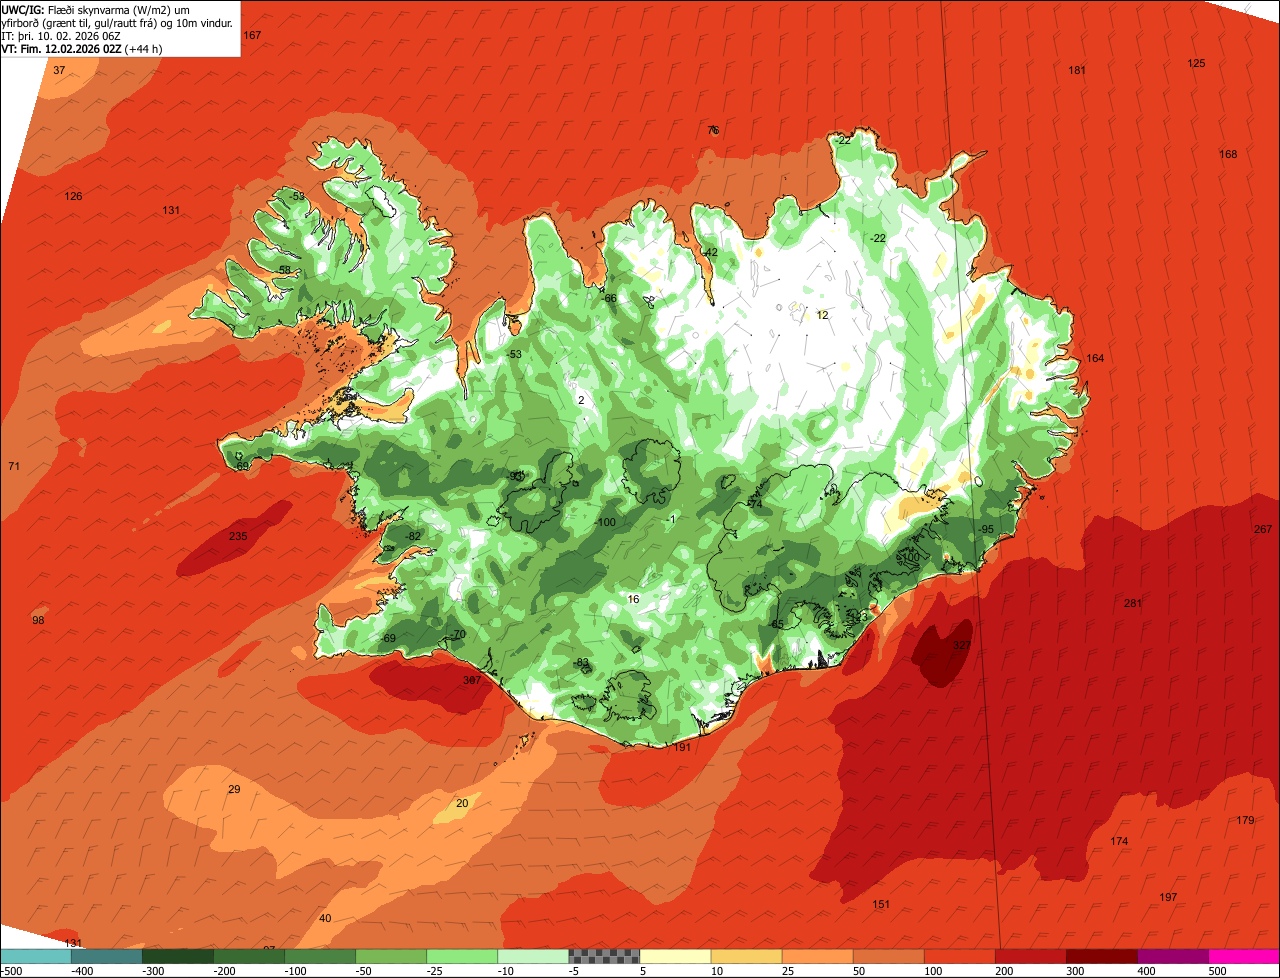Click the pale yellow 5–10 legend swatch
This screenshot has height=978, width=1280.
pyautogui.click(x=675, y=956)
